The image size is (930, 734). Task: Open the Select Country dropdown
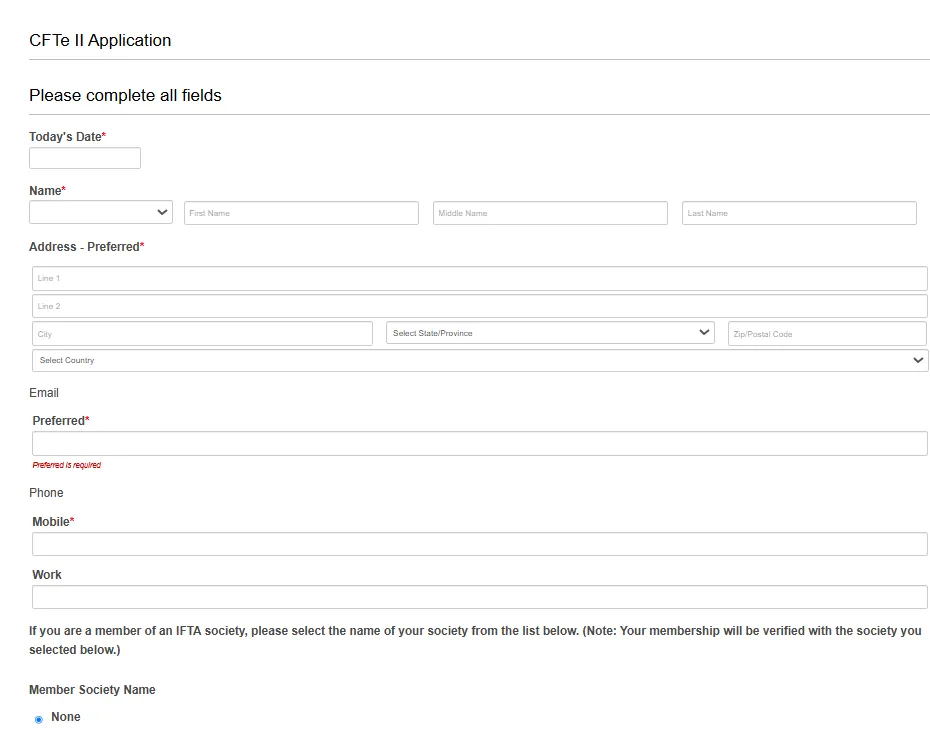[480, 360]
